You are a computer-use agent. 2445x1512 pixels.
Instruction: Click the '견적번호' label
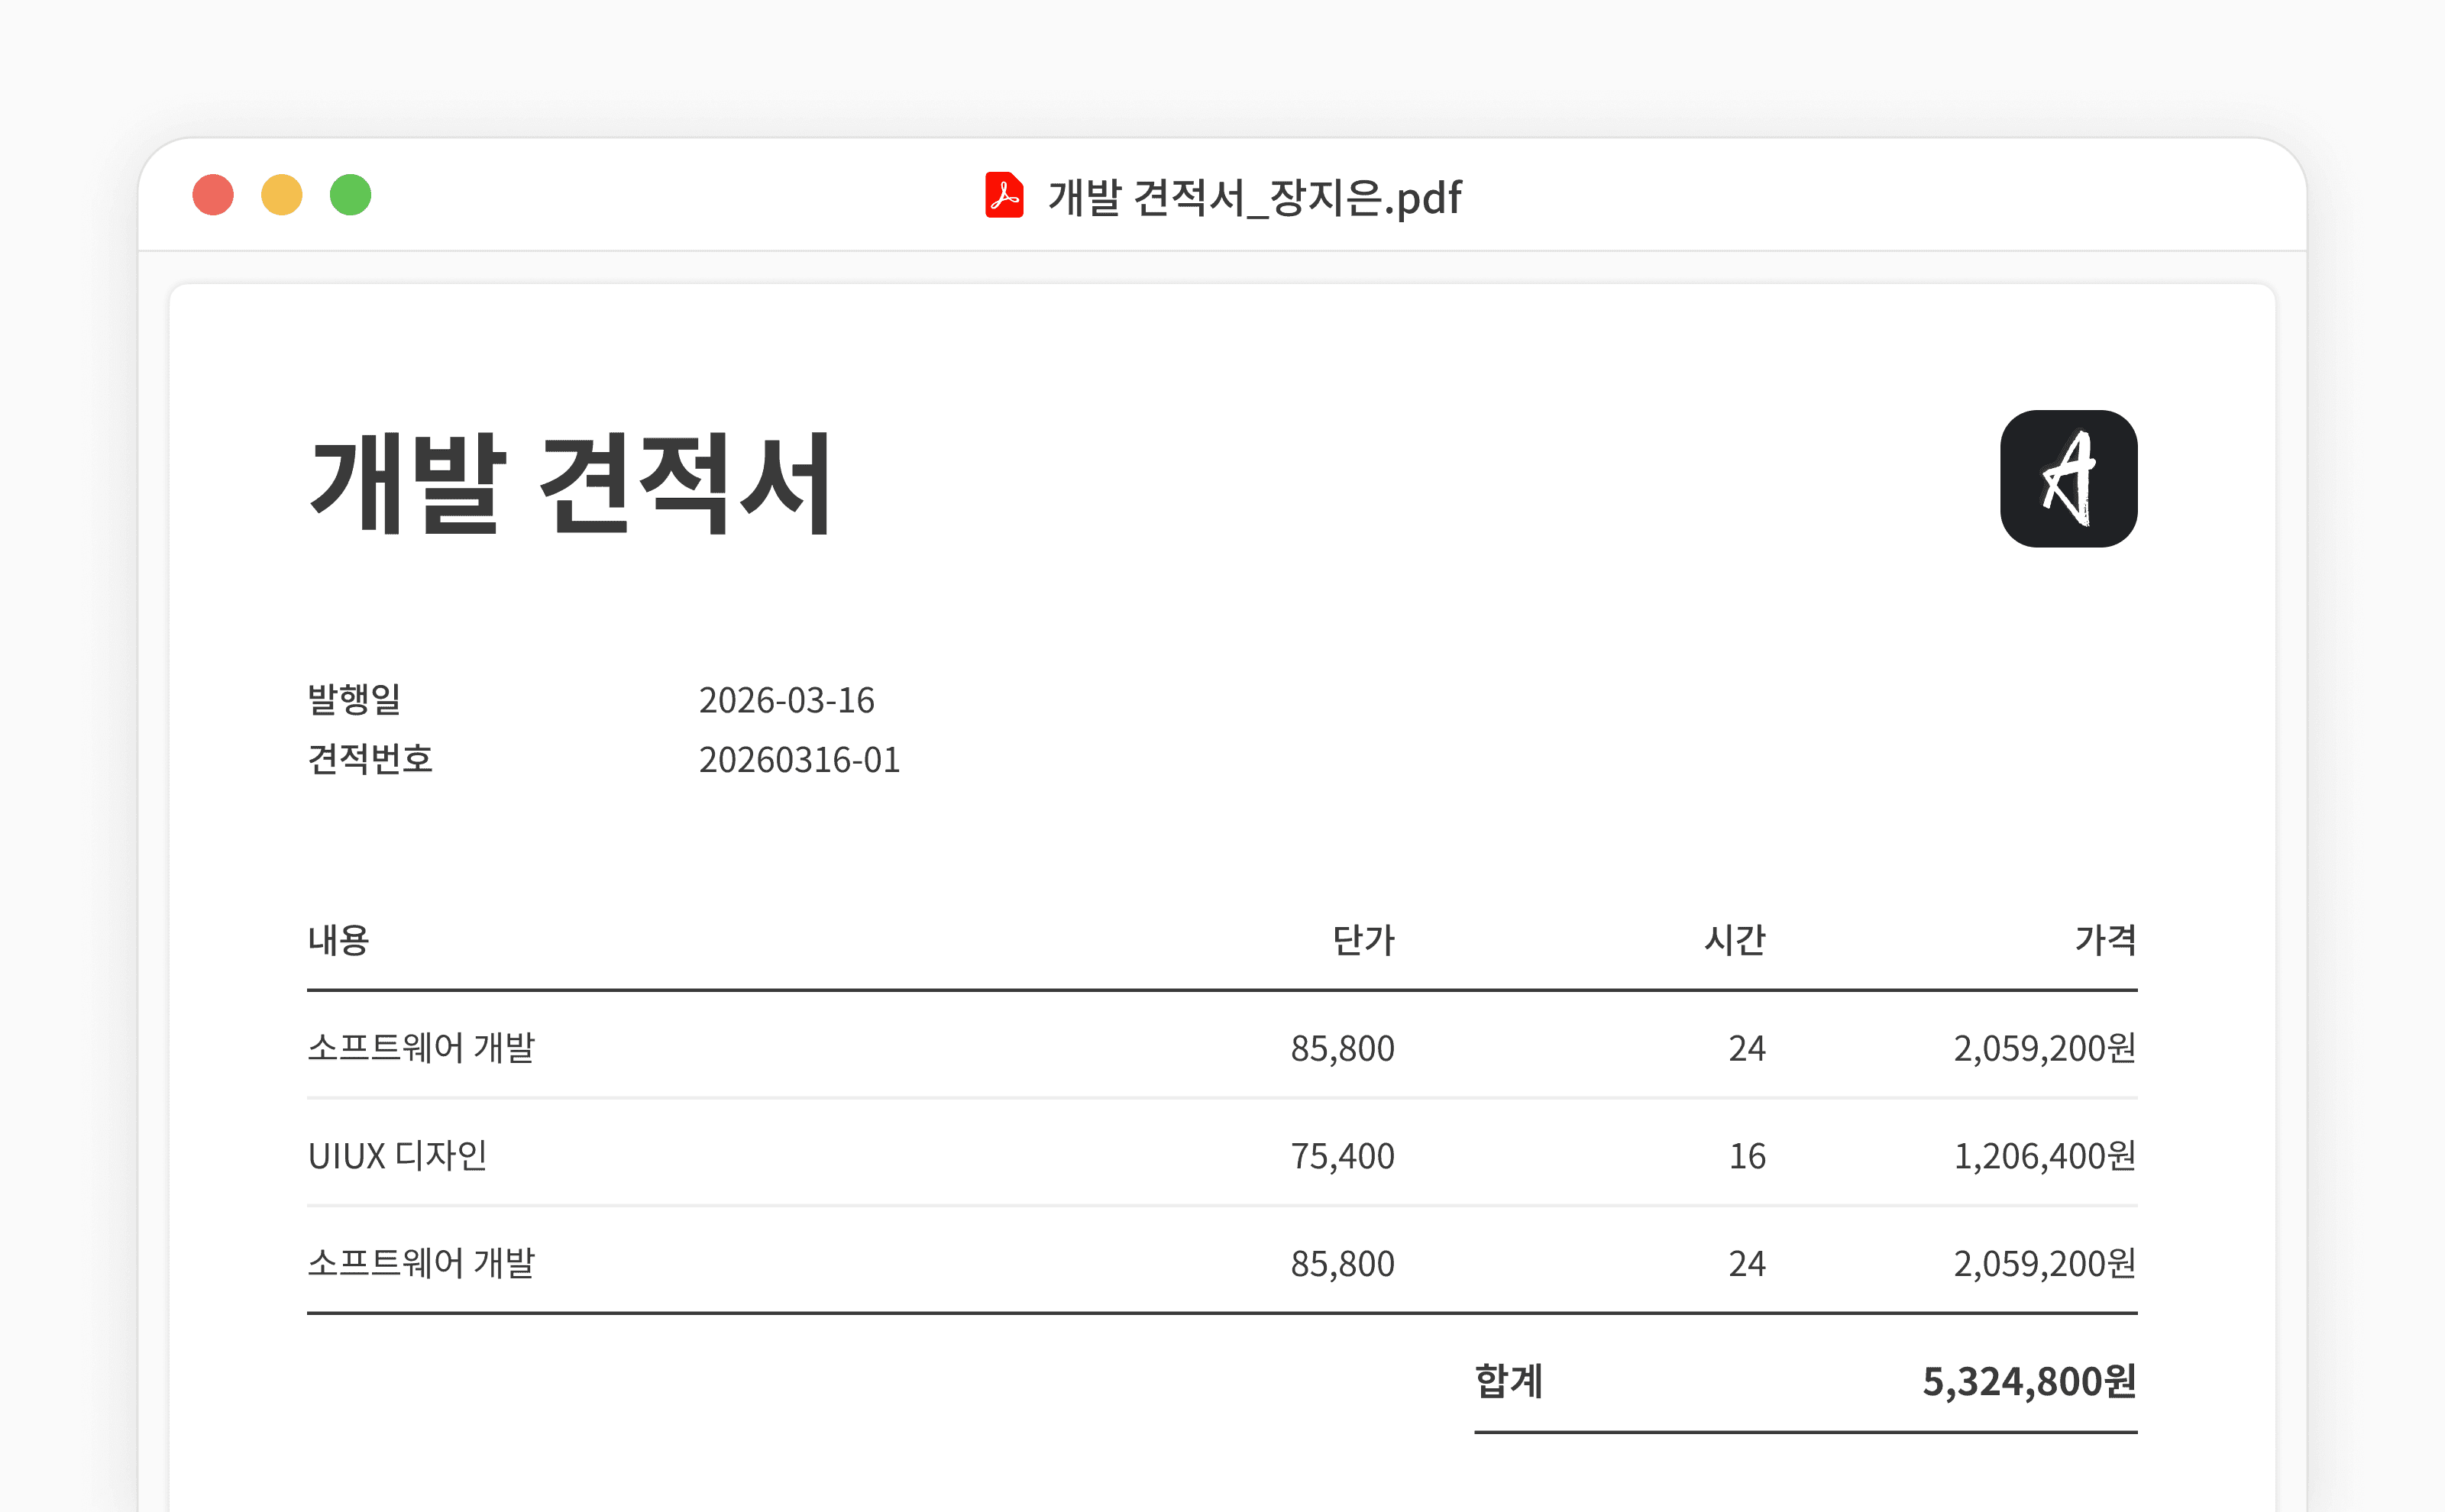pos(370,759)
